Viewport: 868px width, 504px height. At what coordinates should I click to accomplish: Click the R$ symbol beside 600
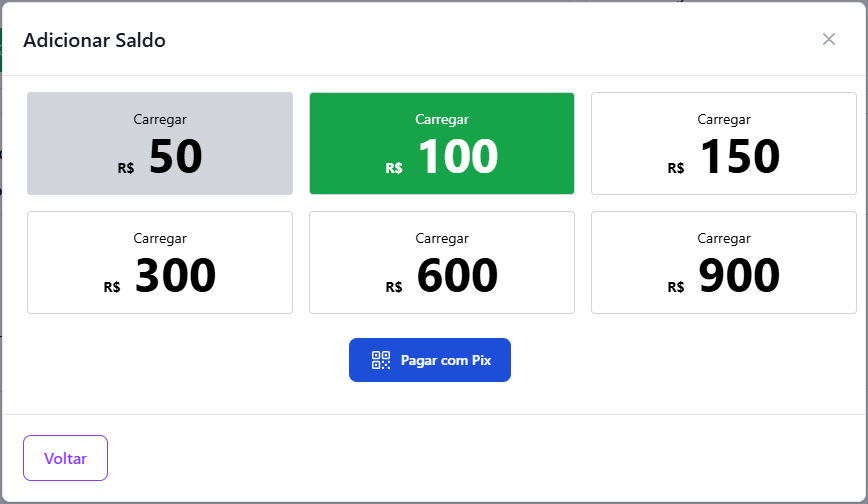click(394, 287)
